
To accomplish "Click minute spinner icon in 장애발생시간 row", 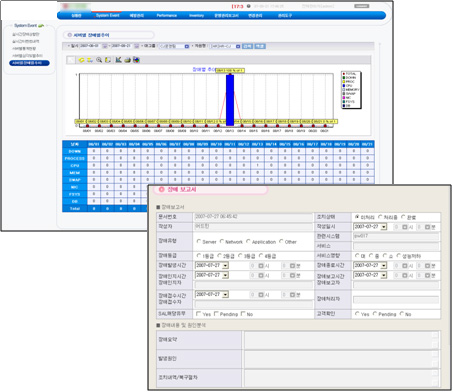I will click(x=292, y=266).
